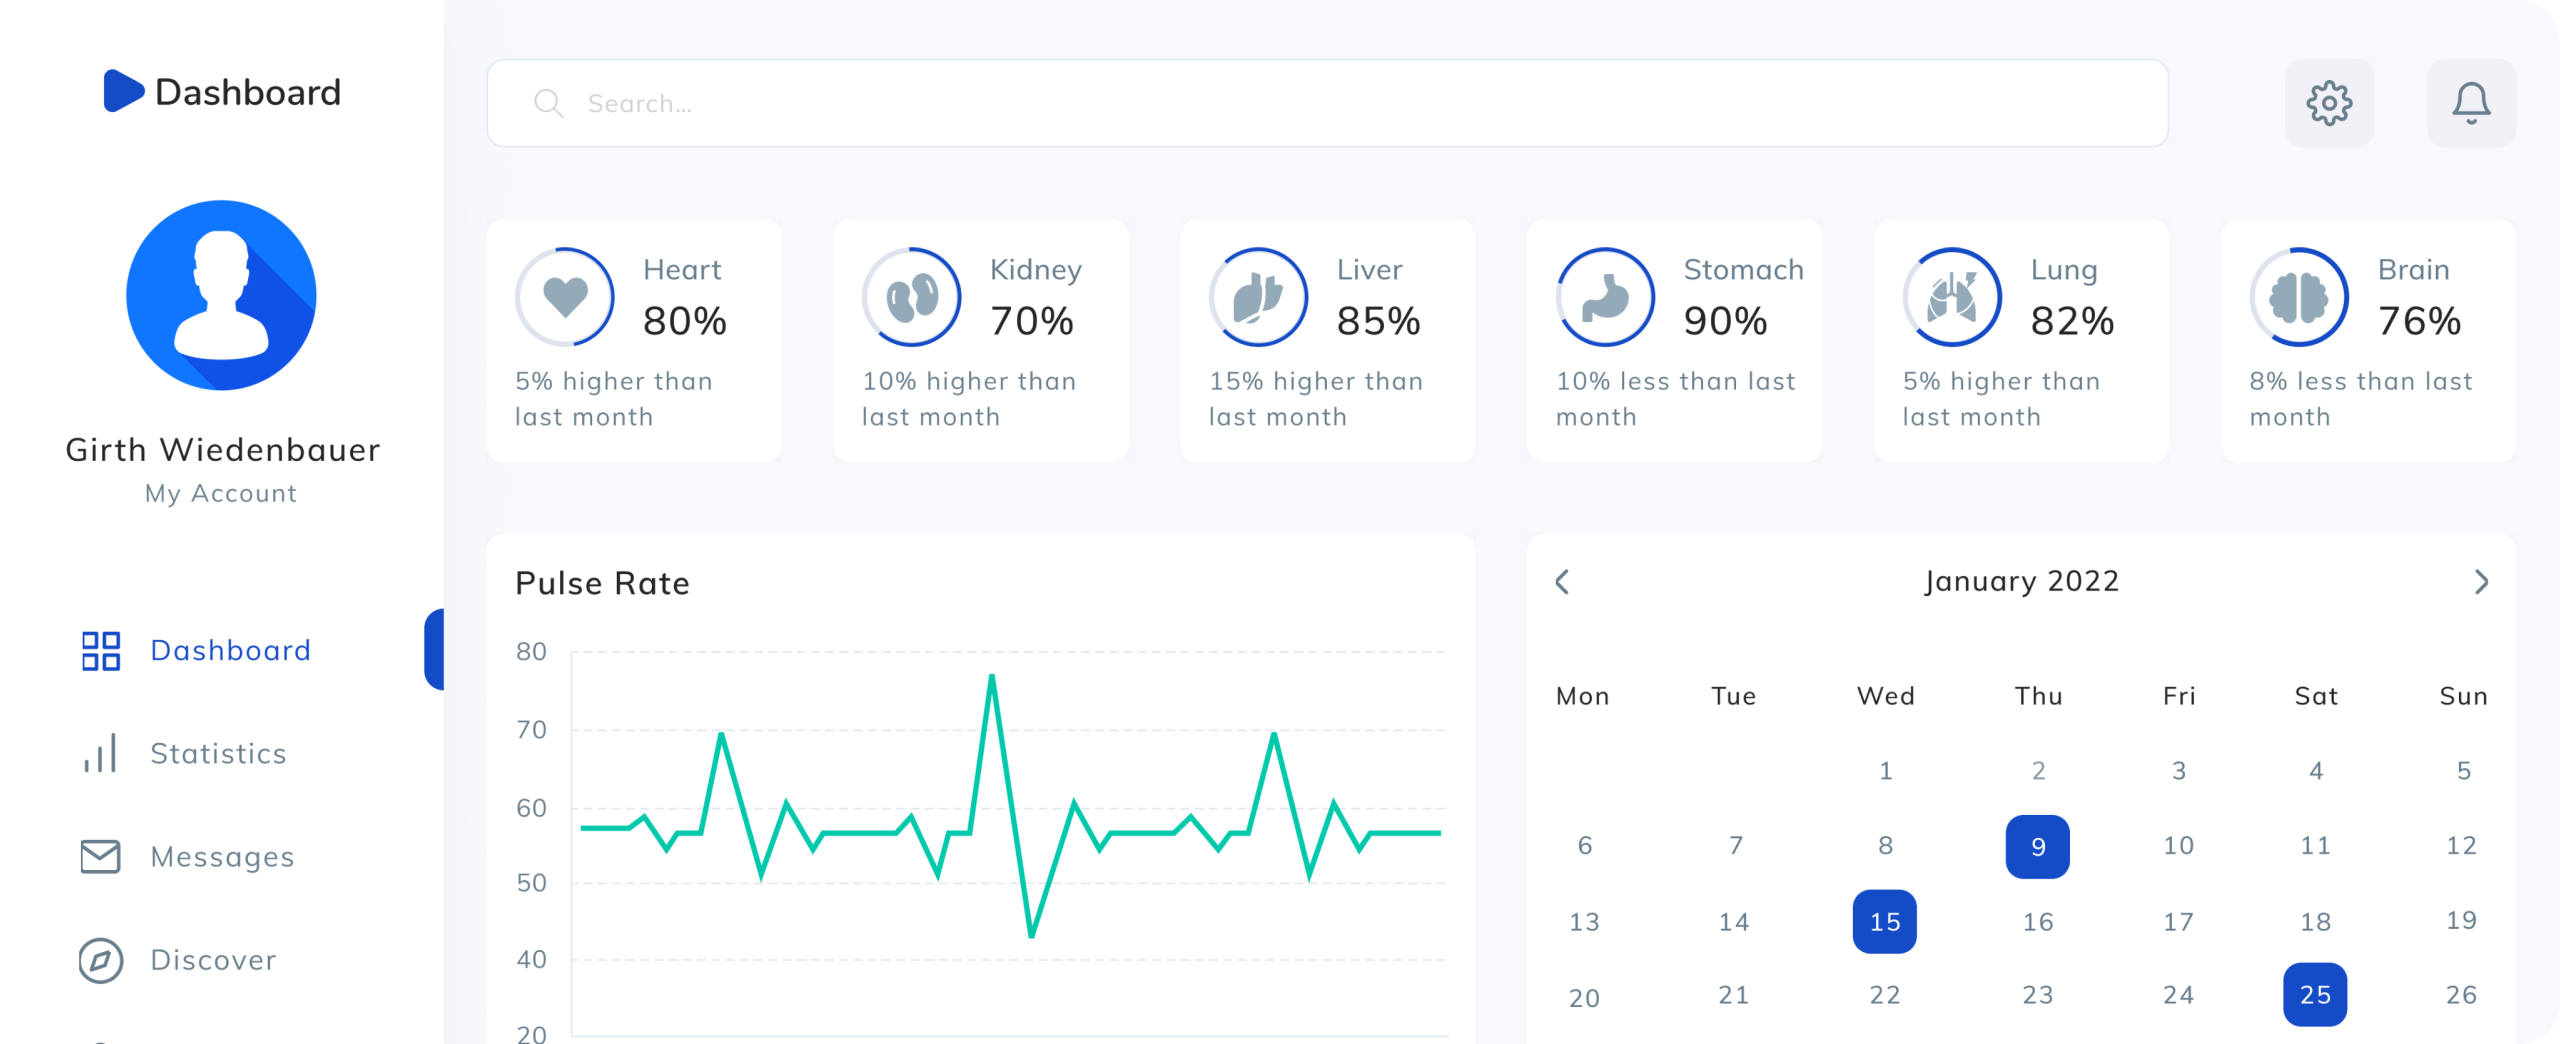This screenshot has width=2560, height=1044.
Task: Click the Stomach organ icon
Action: click(1605, 297)
